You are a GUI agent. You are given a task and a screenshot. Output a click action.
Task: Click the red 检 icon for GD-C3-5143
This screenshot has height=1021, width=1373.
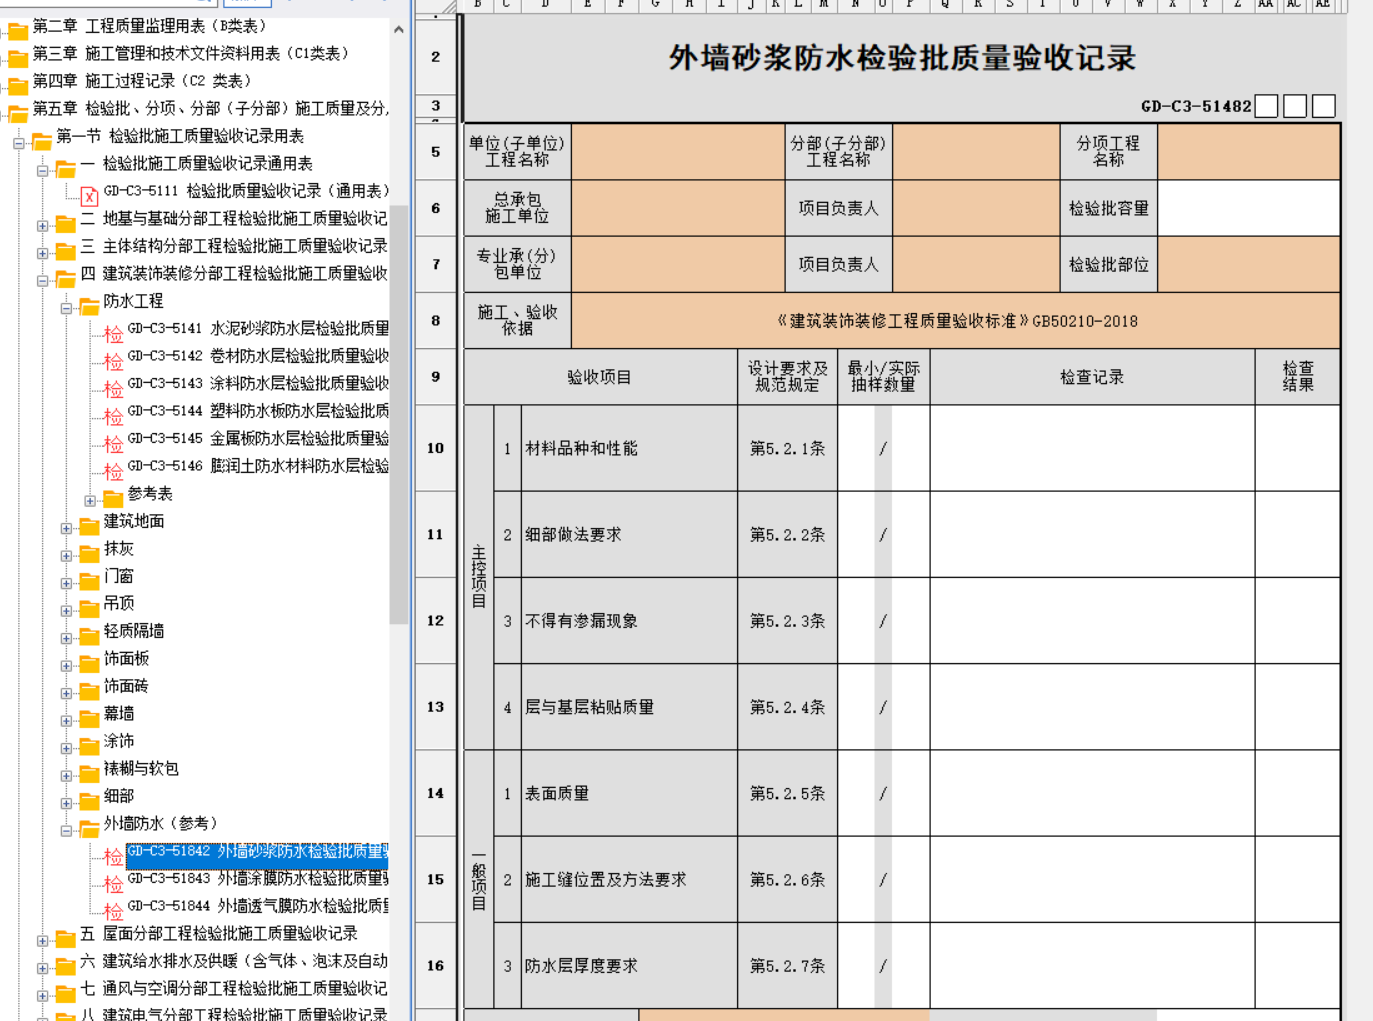tap(114, 387)
